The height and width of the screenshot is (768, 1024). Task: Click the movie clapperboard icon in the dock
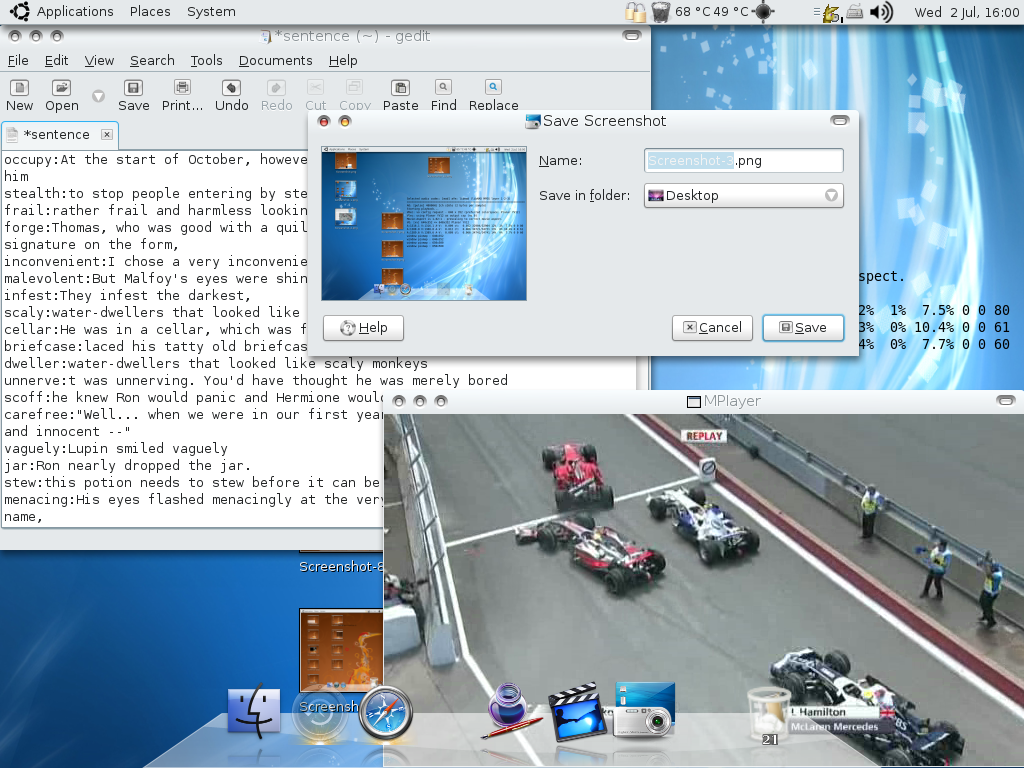(577, 712)
